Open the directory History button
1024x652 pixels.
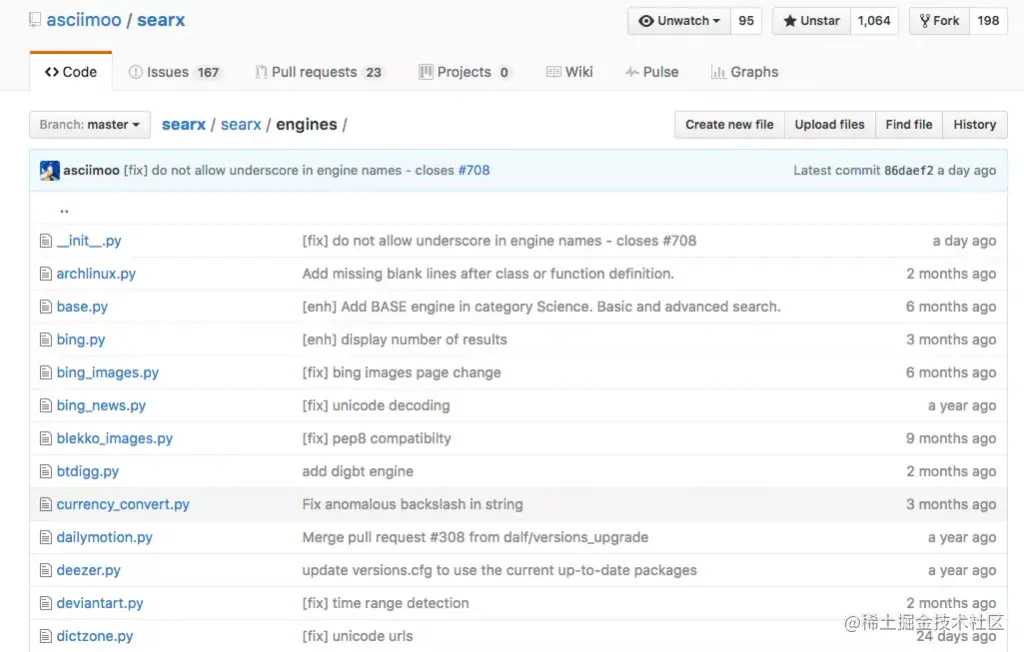pyautogui.click(x=974, y=125)
